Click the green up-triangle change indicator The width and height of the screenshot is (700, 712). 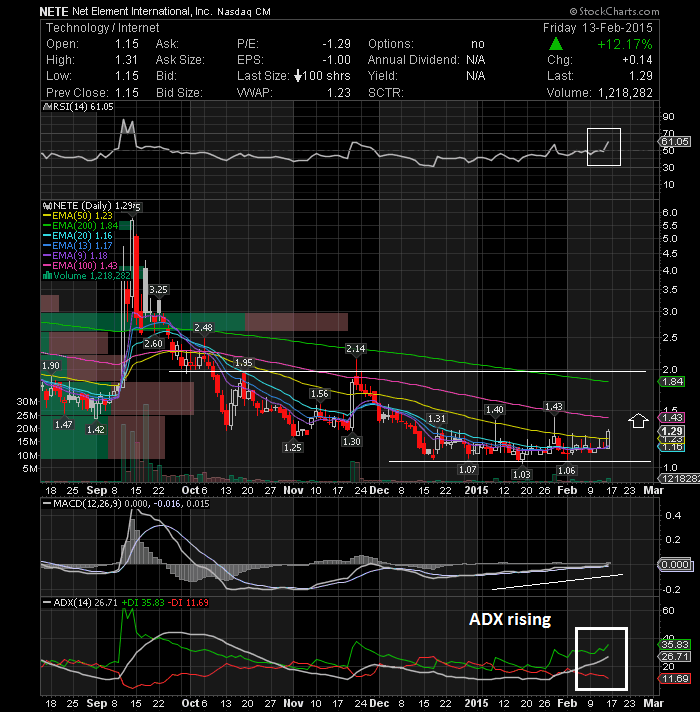point(556,44)
